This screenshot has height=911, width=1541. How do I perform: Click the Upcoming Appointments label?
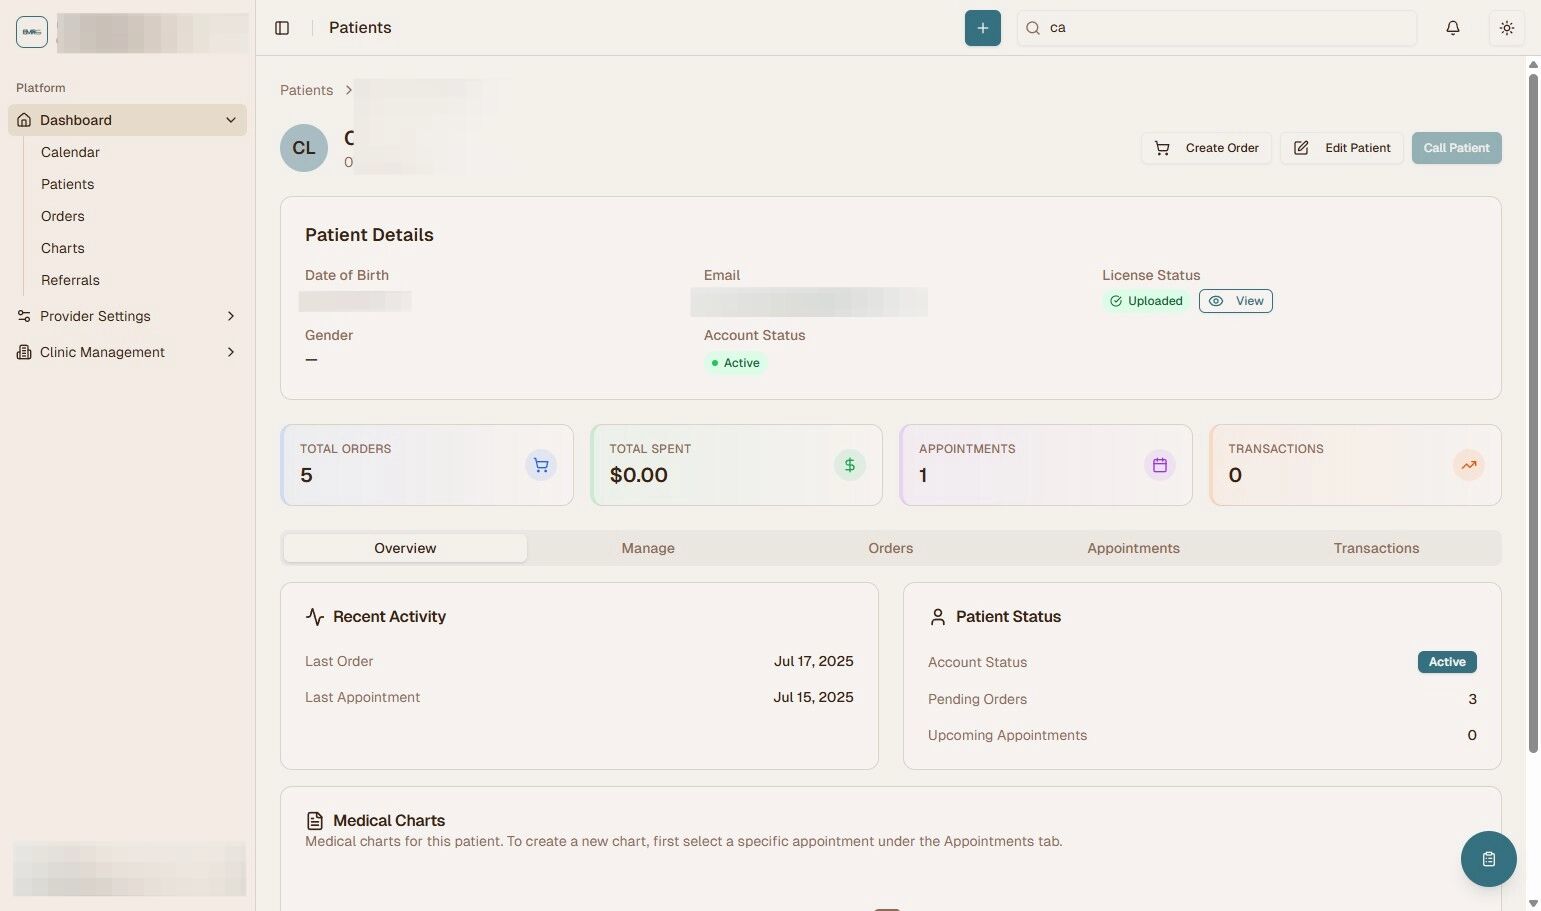tap(1007, 735)
